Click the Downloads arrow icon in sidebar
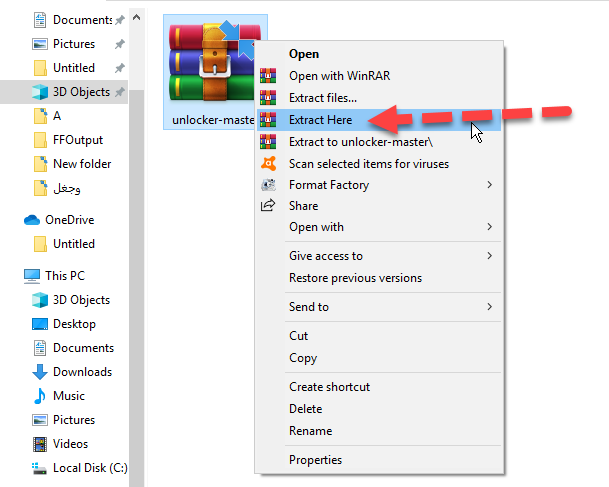This screenshot has width=609, height=487. point(40,372)
